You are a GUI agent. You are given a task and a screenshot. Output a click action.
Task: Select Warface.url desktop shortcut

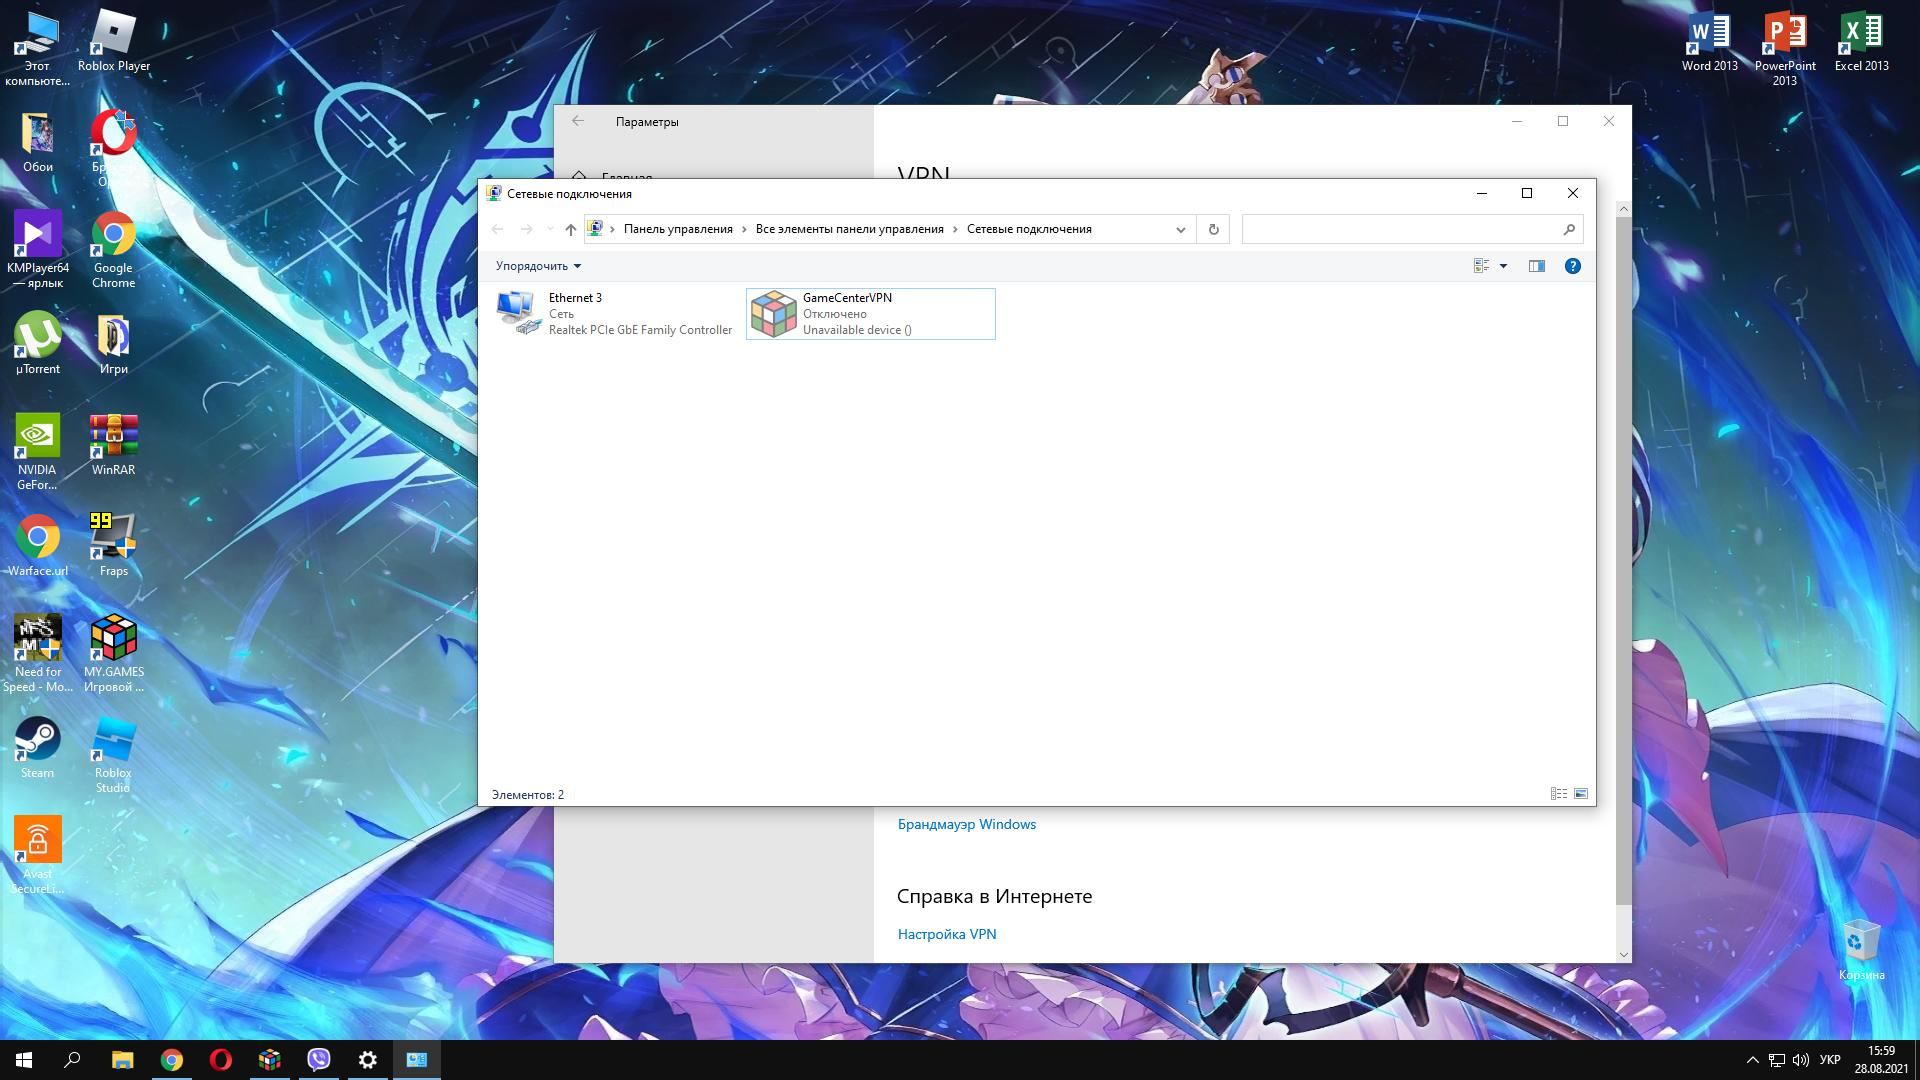click(38, 546)
